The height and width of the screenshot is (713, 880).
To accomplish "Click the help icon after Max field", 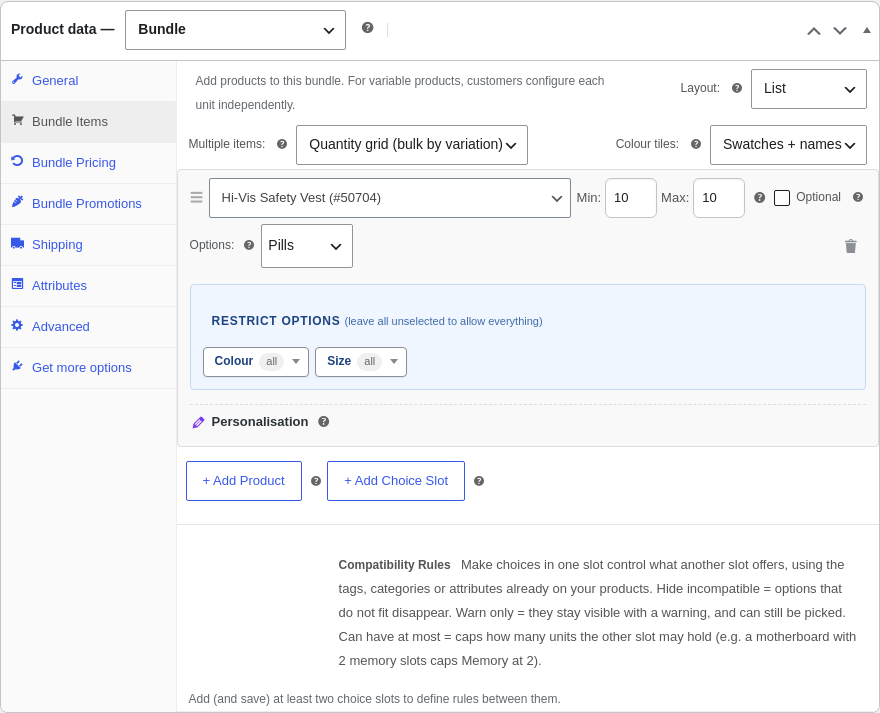I will click(759, 198).
